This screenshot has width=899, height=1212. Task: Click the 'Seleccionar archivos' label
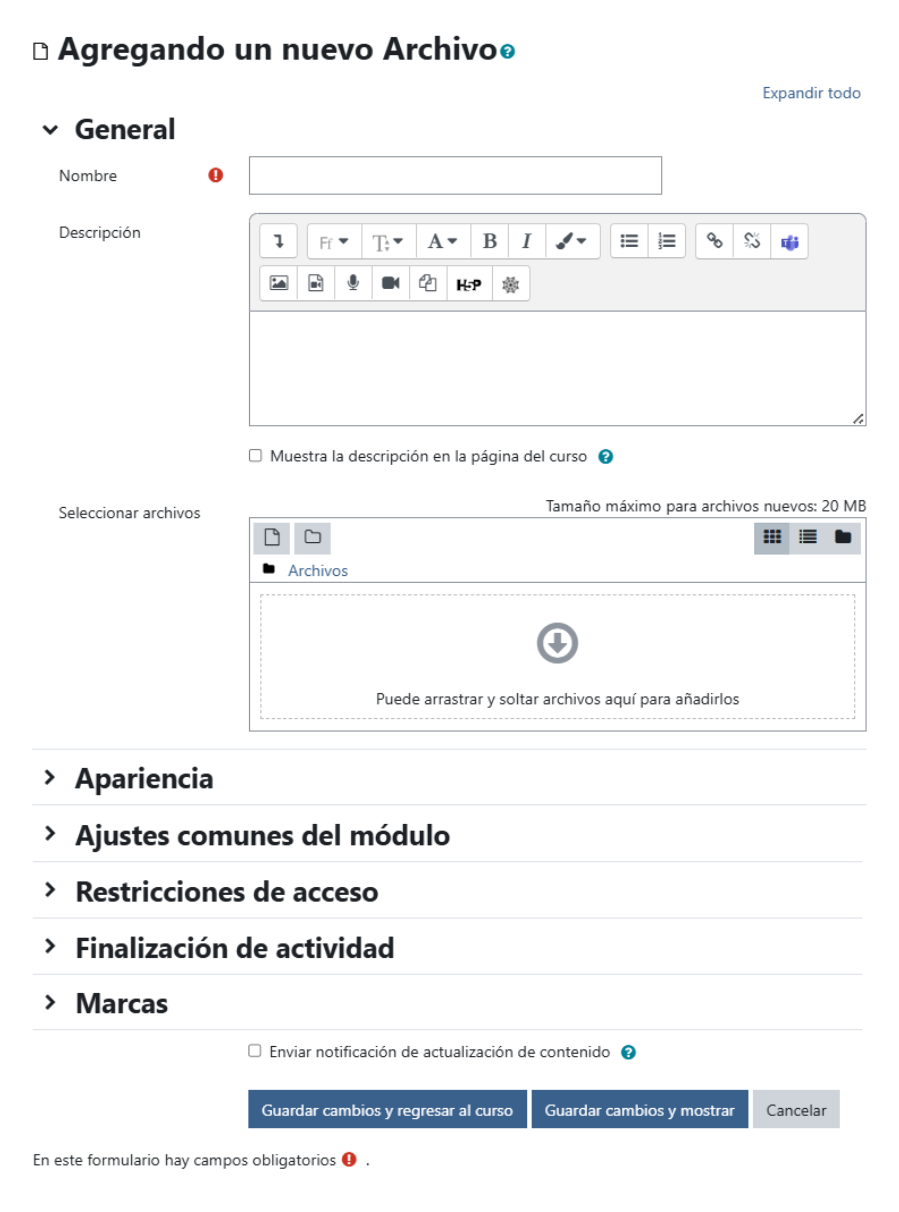point(130,513)
